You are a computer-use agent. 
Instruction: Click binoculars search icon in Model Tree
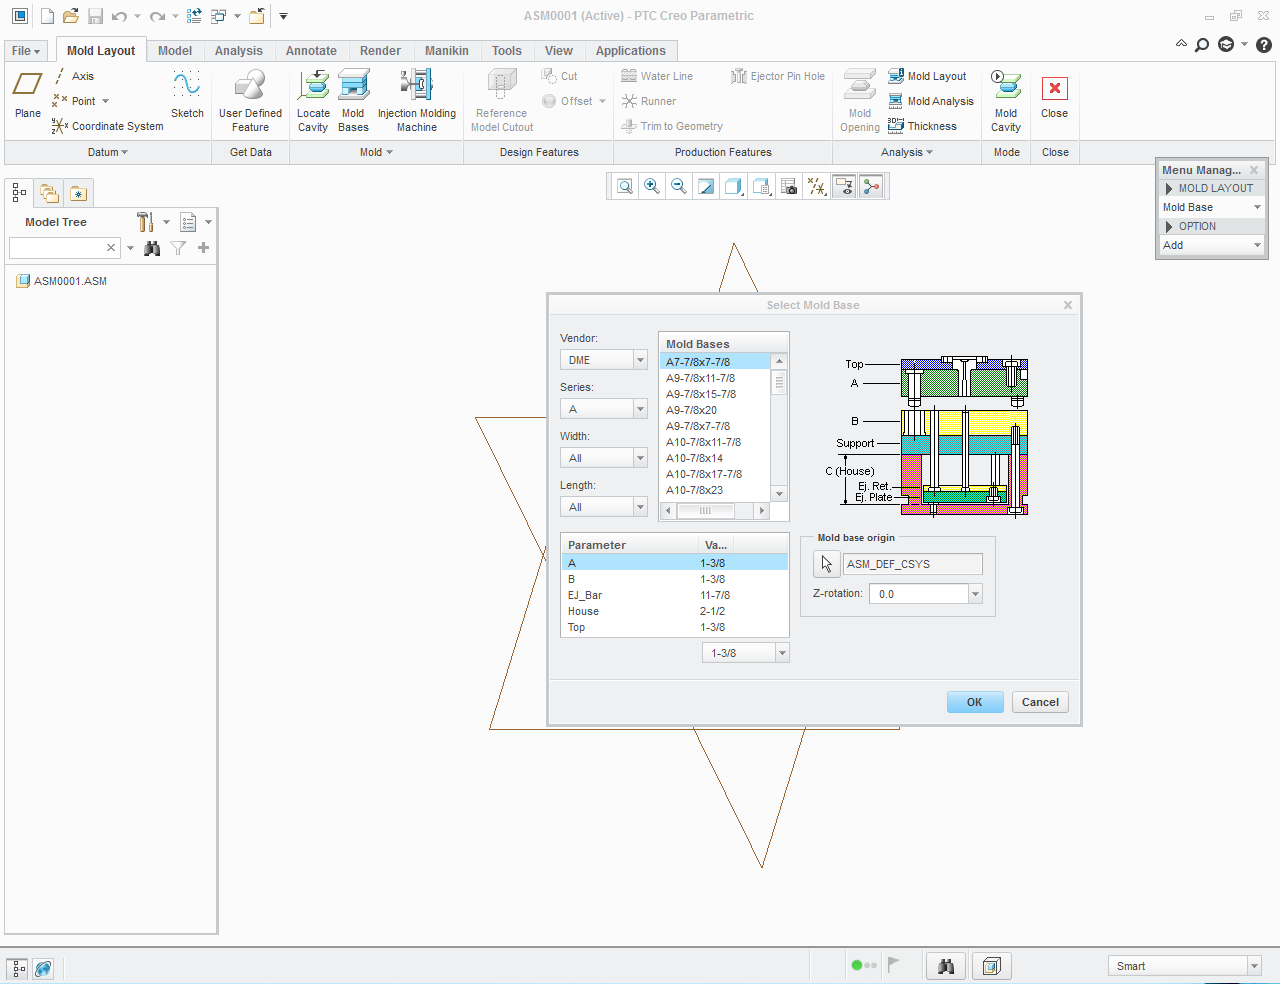pyautogui.click(x=152, y=248)
